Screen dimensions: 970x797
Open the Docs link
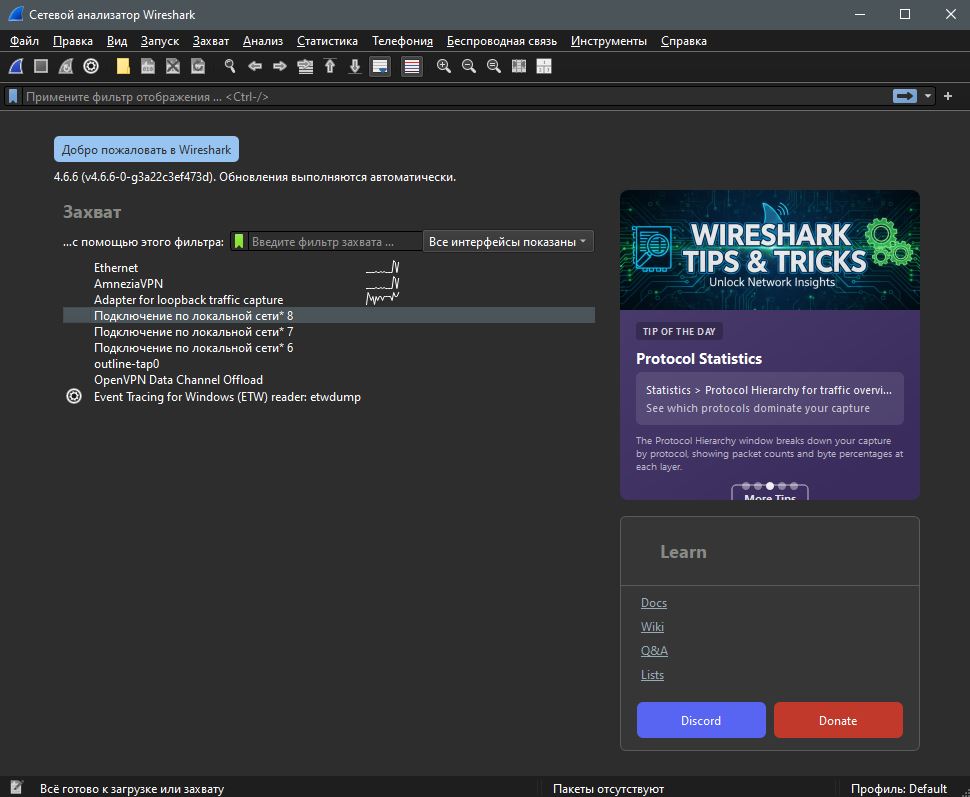[654, 603]
